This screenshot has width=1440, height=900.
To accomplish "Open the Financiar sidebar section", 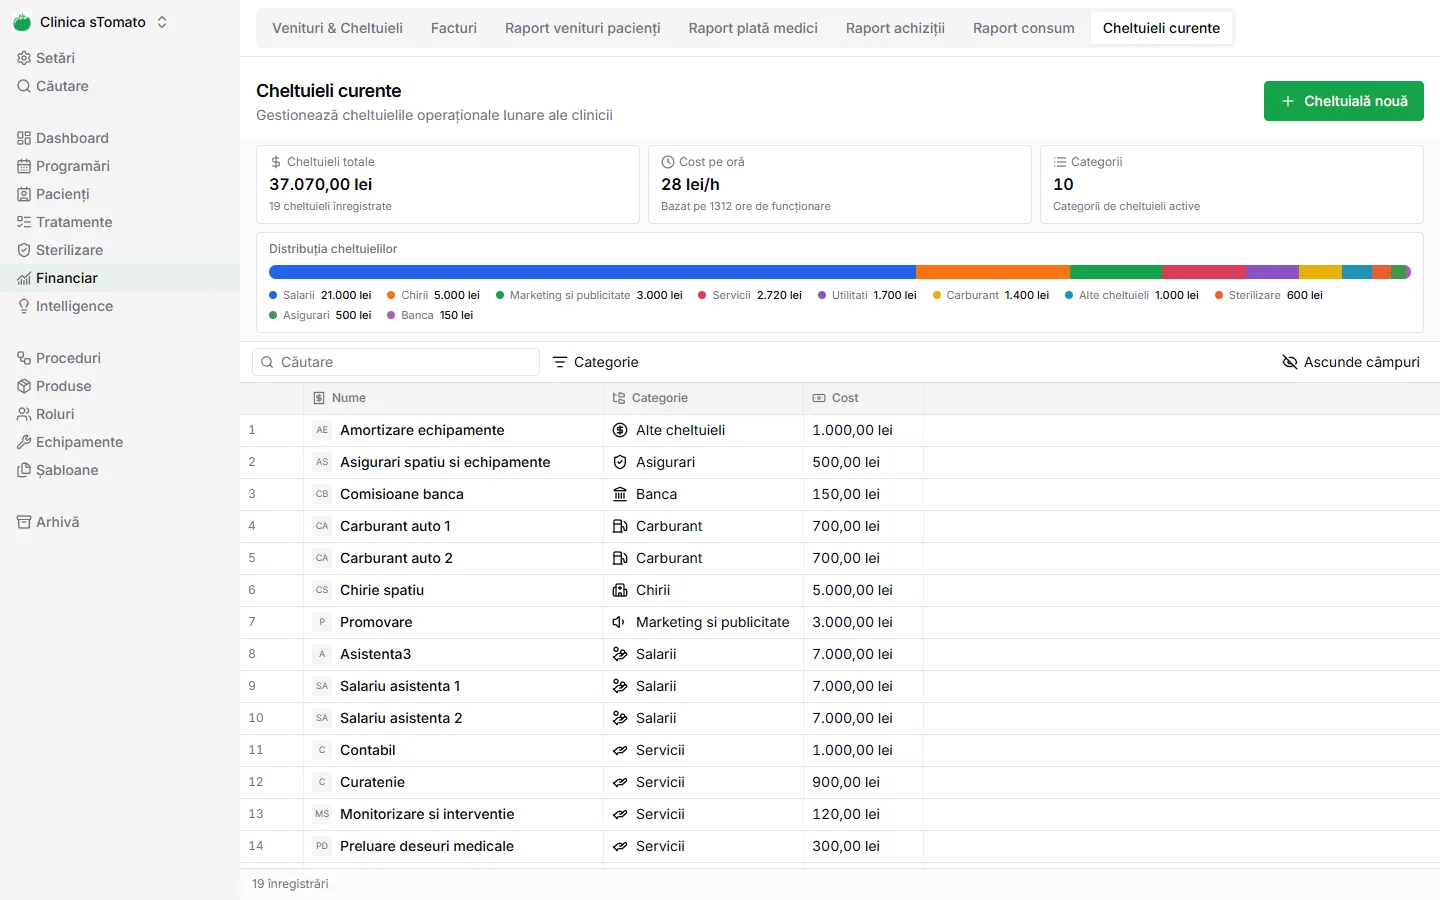I will [120, 278].
